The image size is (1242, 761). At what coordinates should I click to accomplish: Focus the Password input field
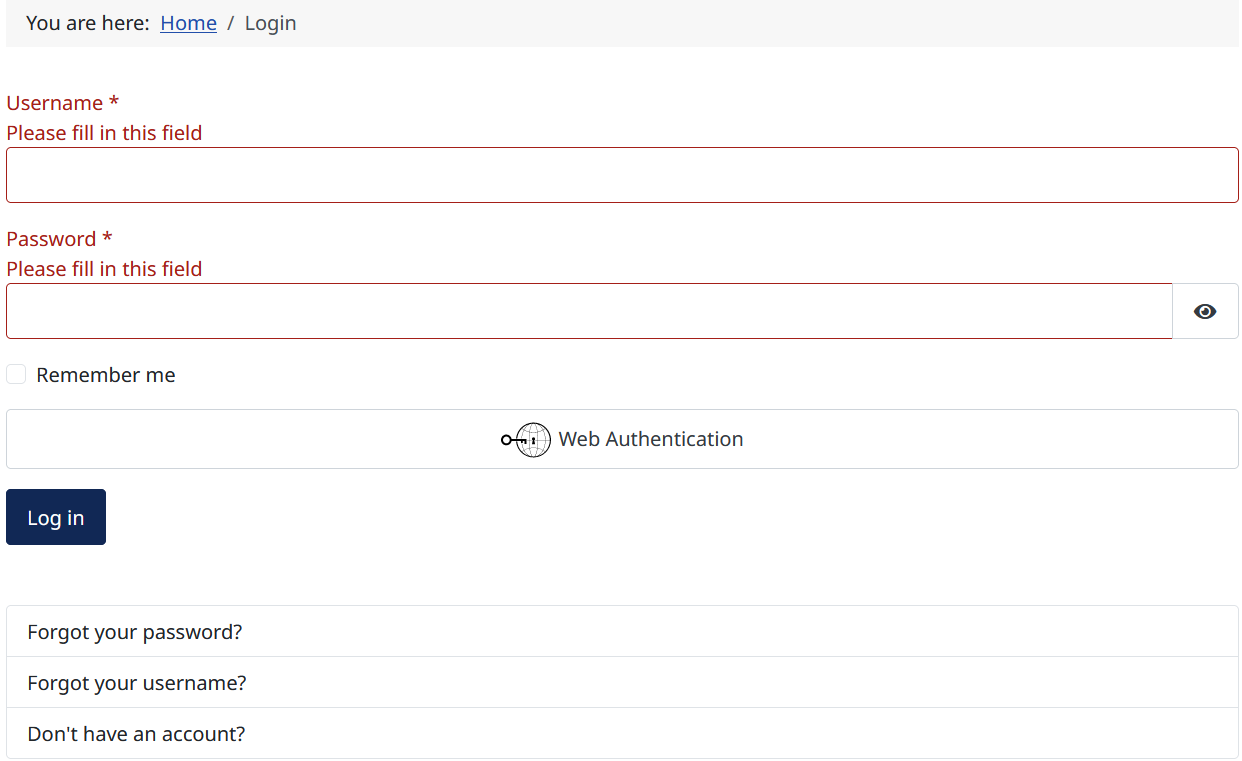coord(588,311)
